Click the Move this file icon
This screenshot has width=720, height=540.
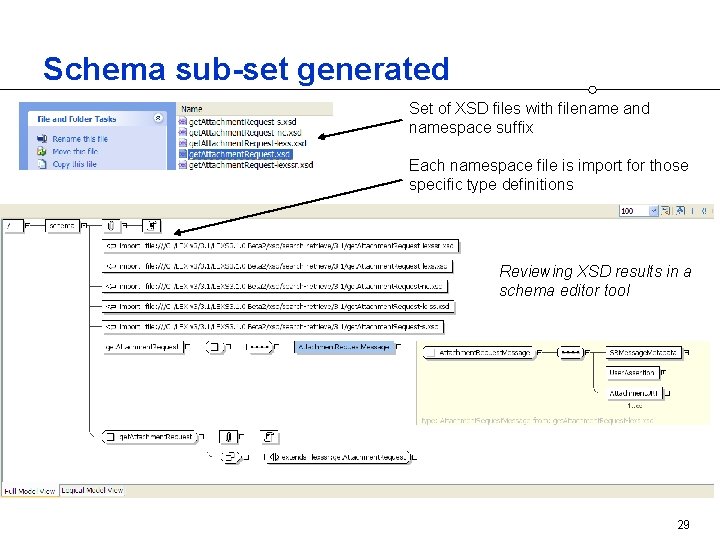42,152
